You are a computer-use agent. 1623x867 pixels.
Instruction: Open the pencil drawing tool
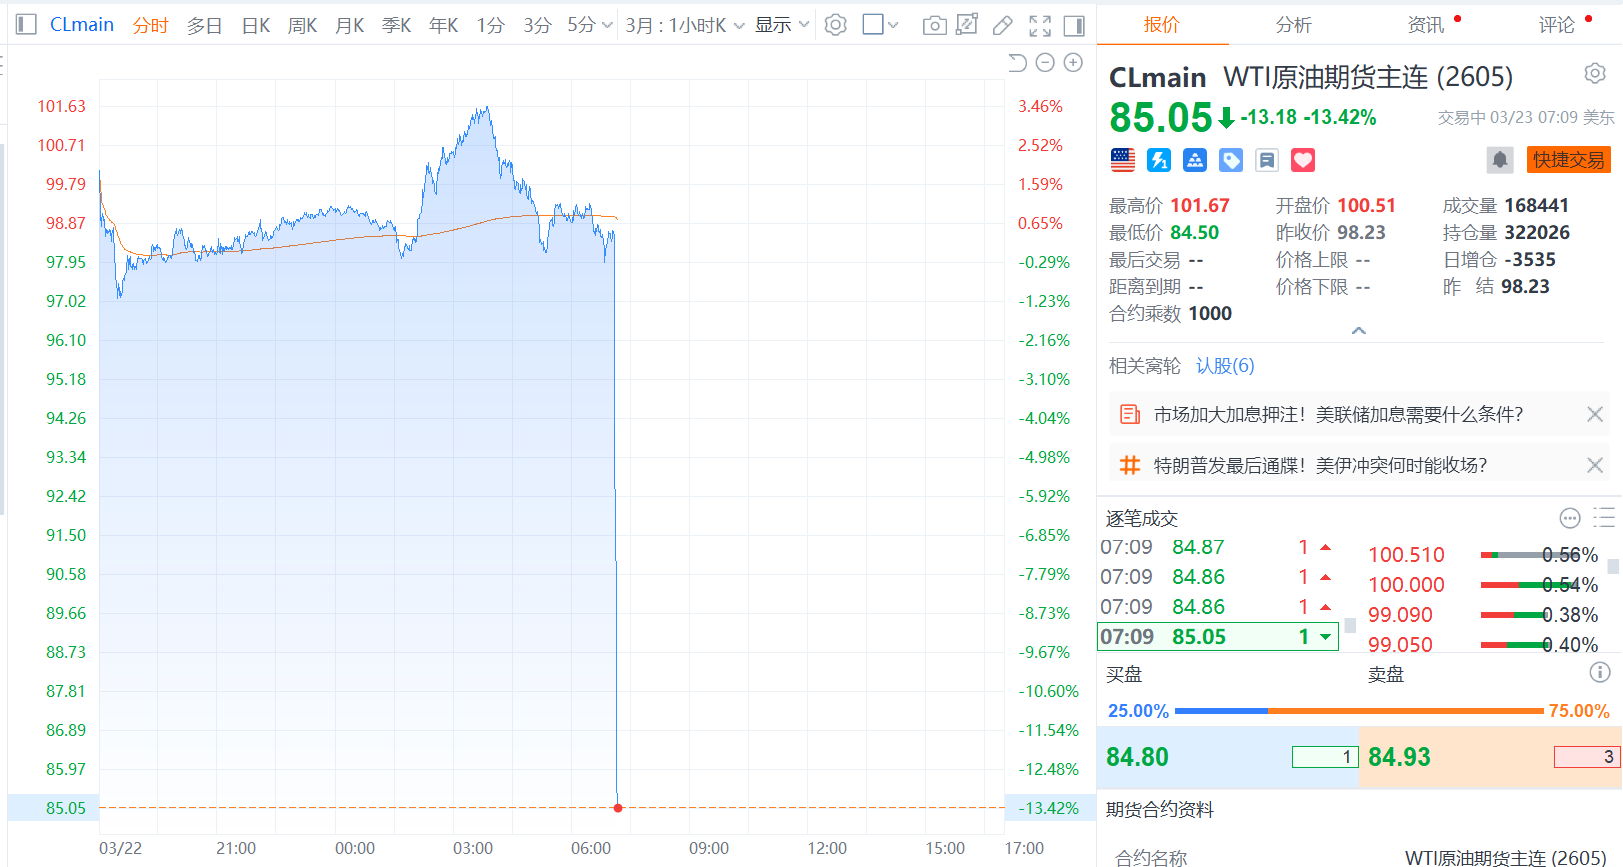pyautogui.click(x=1002, y=25)
